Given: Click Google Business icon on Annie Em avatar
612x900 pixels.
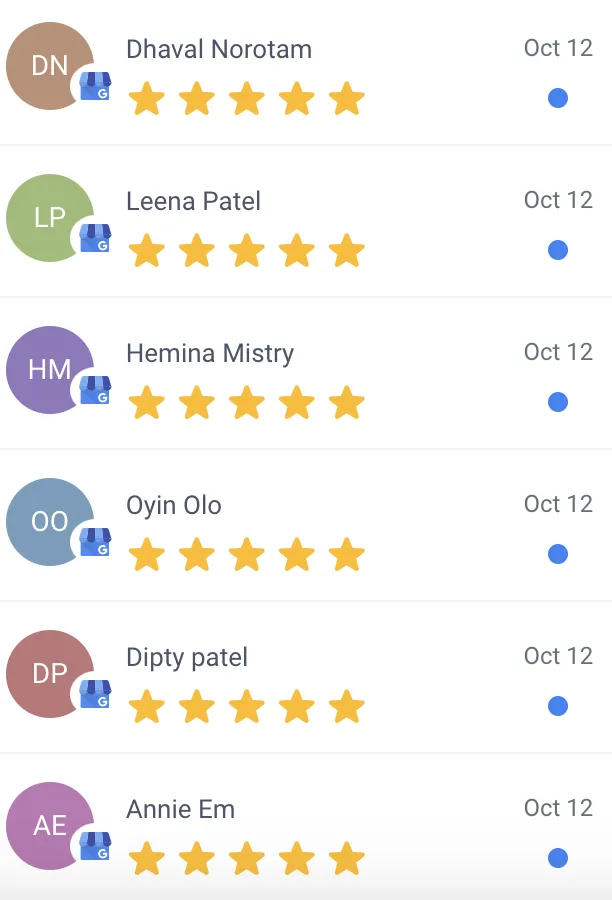Looking at the screenshot, I should point(95,846).
